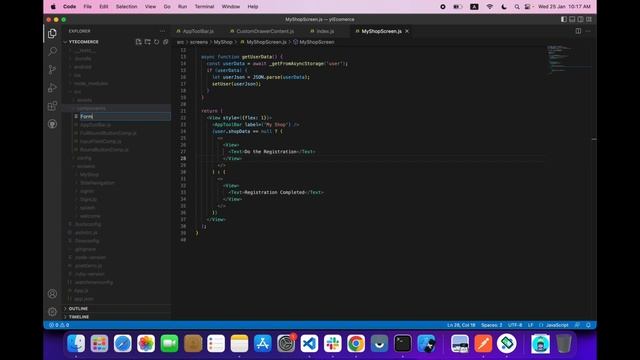Click the new file name input showing Form

[125, 116]
